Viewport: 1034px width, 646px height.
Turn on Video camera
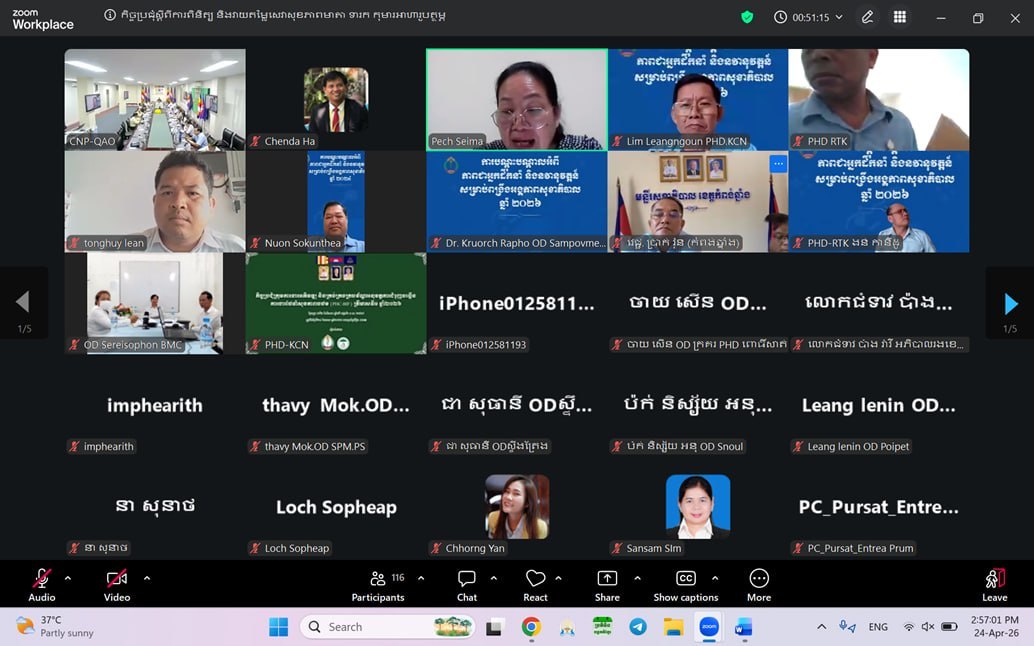[x=117, y=585]
